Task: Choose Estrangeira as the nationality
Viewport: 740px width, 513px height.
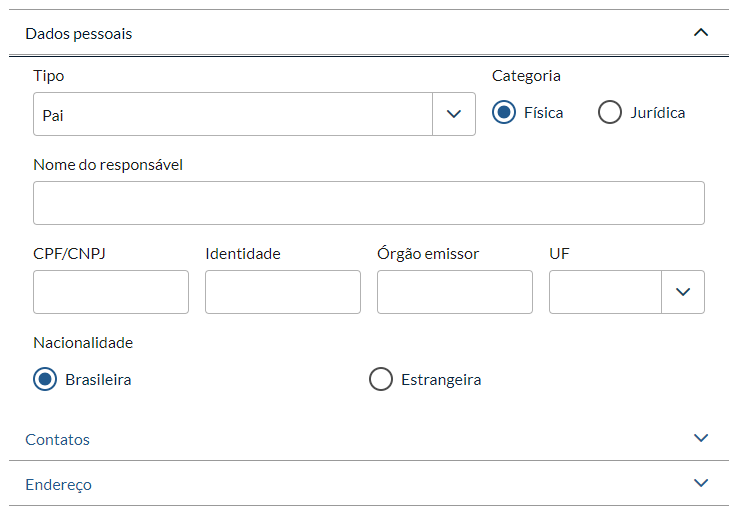Action: [x=380, y=380]
